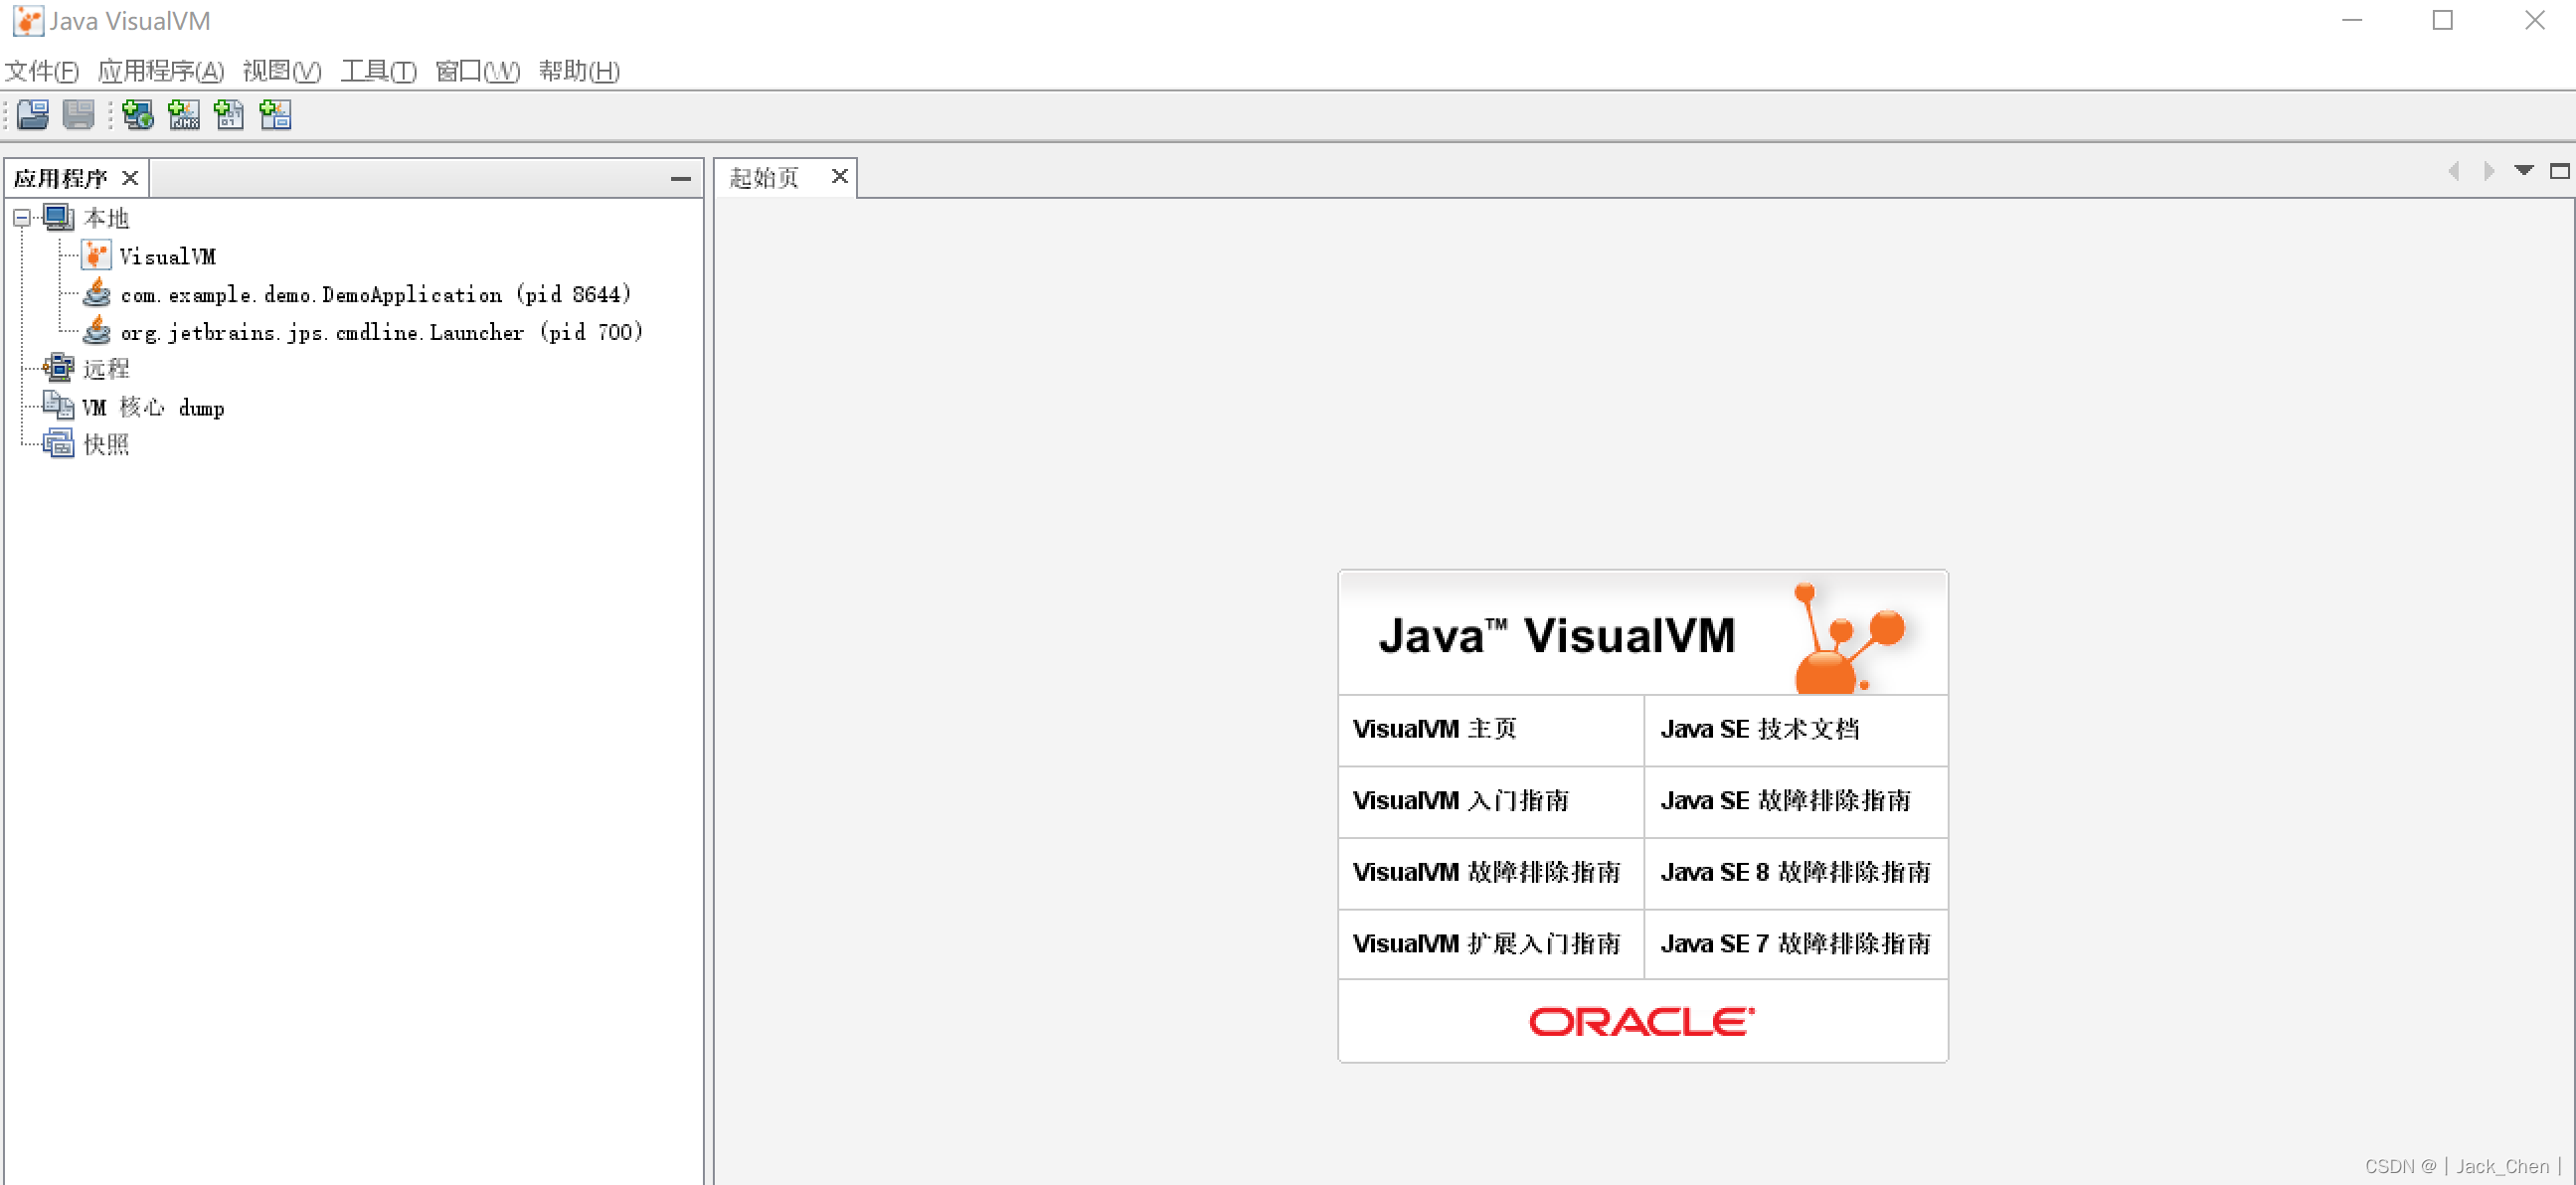Viewport: 2576px width, 1185px height.
Task: Collapse the 本地 tree node
Action: (22, 217)
